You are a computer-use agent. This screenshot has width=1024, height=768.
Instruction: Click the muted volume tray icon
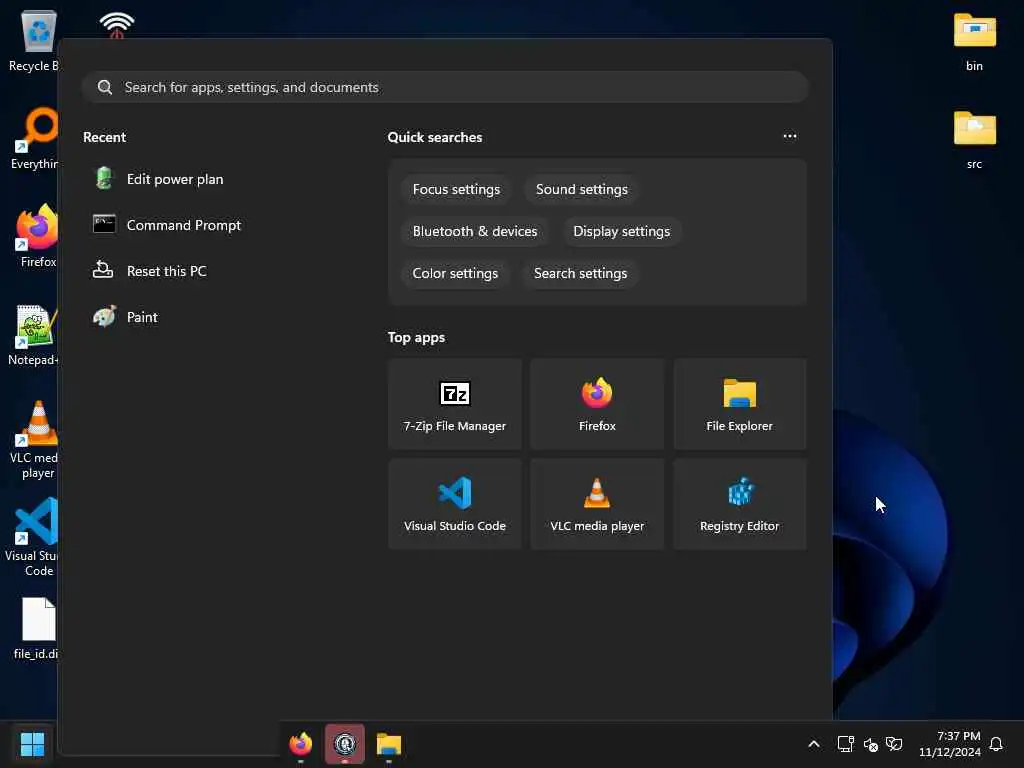pyautogui.click(x=871, y=744)
